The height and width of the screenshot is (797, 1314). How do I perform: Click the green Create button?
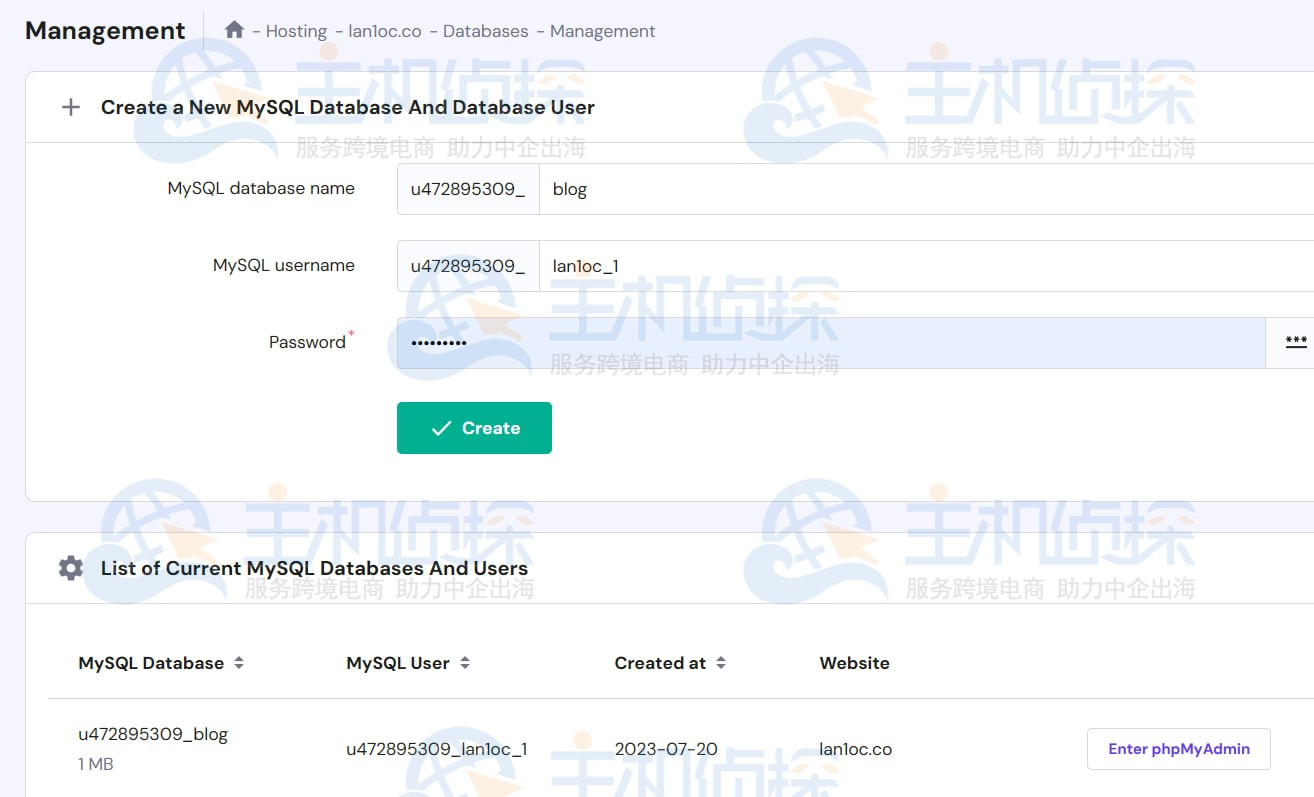[x=474, y=428]
